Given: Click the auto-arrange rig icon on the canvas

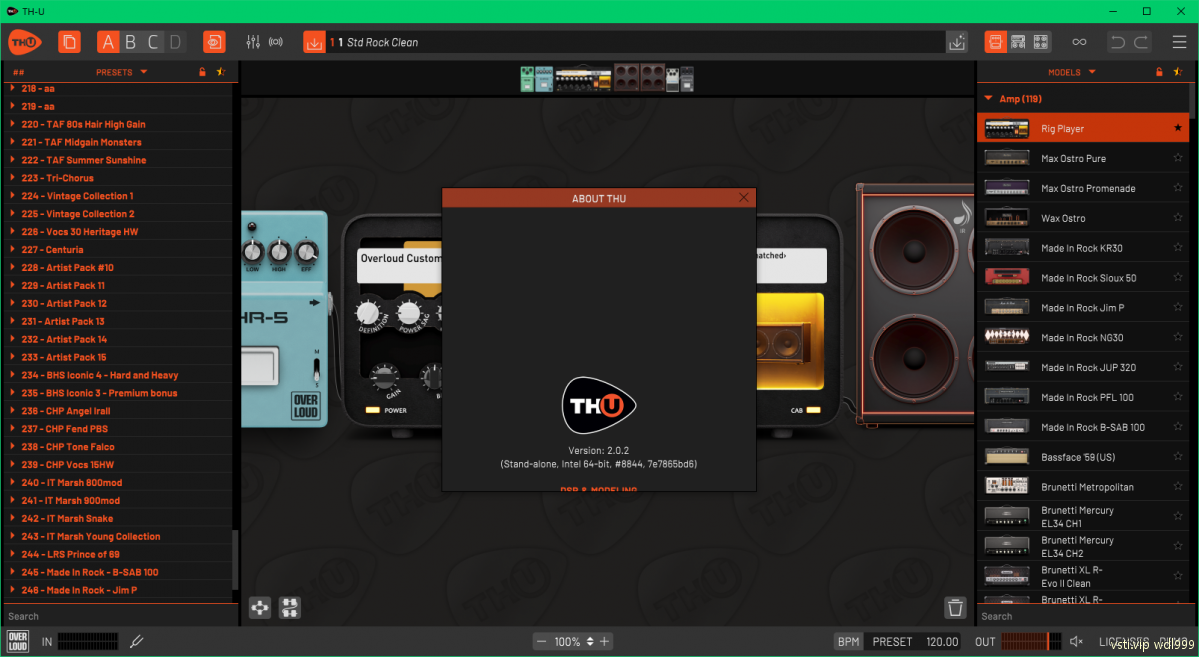Looking at the screenshot, I should pos(290,608).
